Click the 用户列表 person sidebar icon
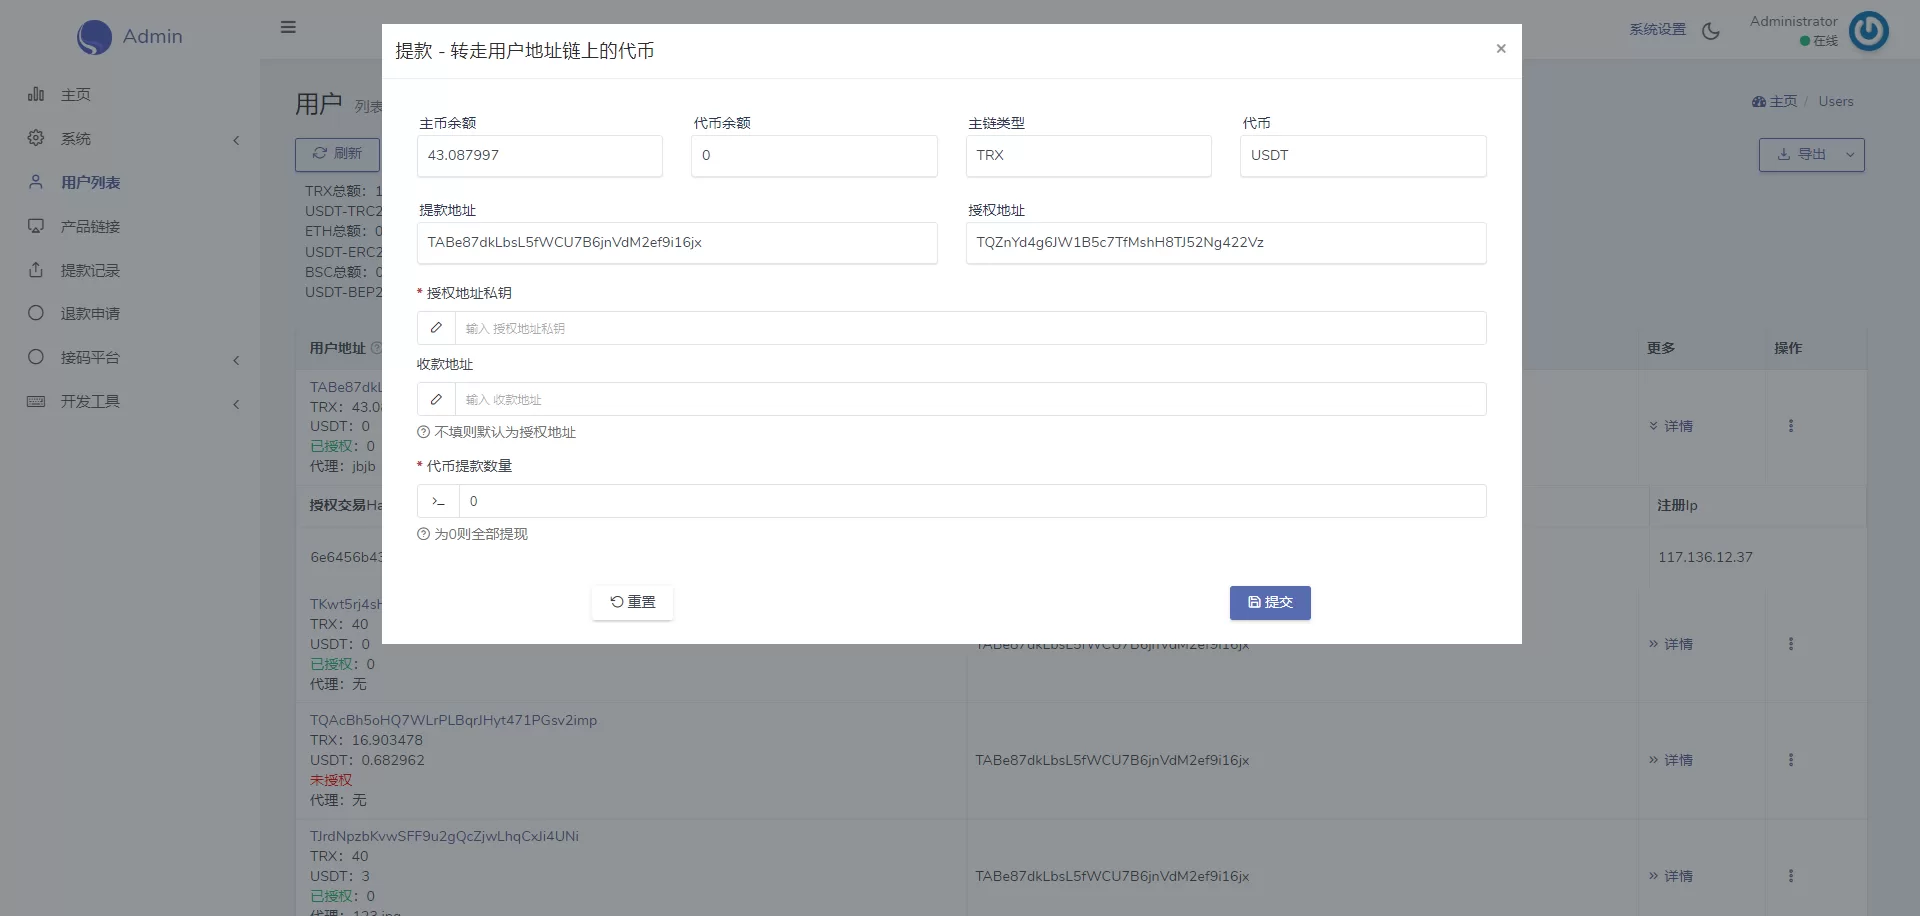Image resolution: width=1920 pixels, height=916 pixels. click(36, 182)
